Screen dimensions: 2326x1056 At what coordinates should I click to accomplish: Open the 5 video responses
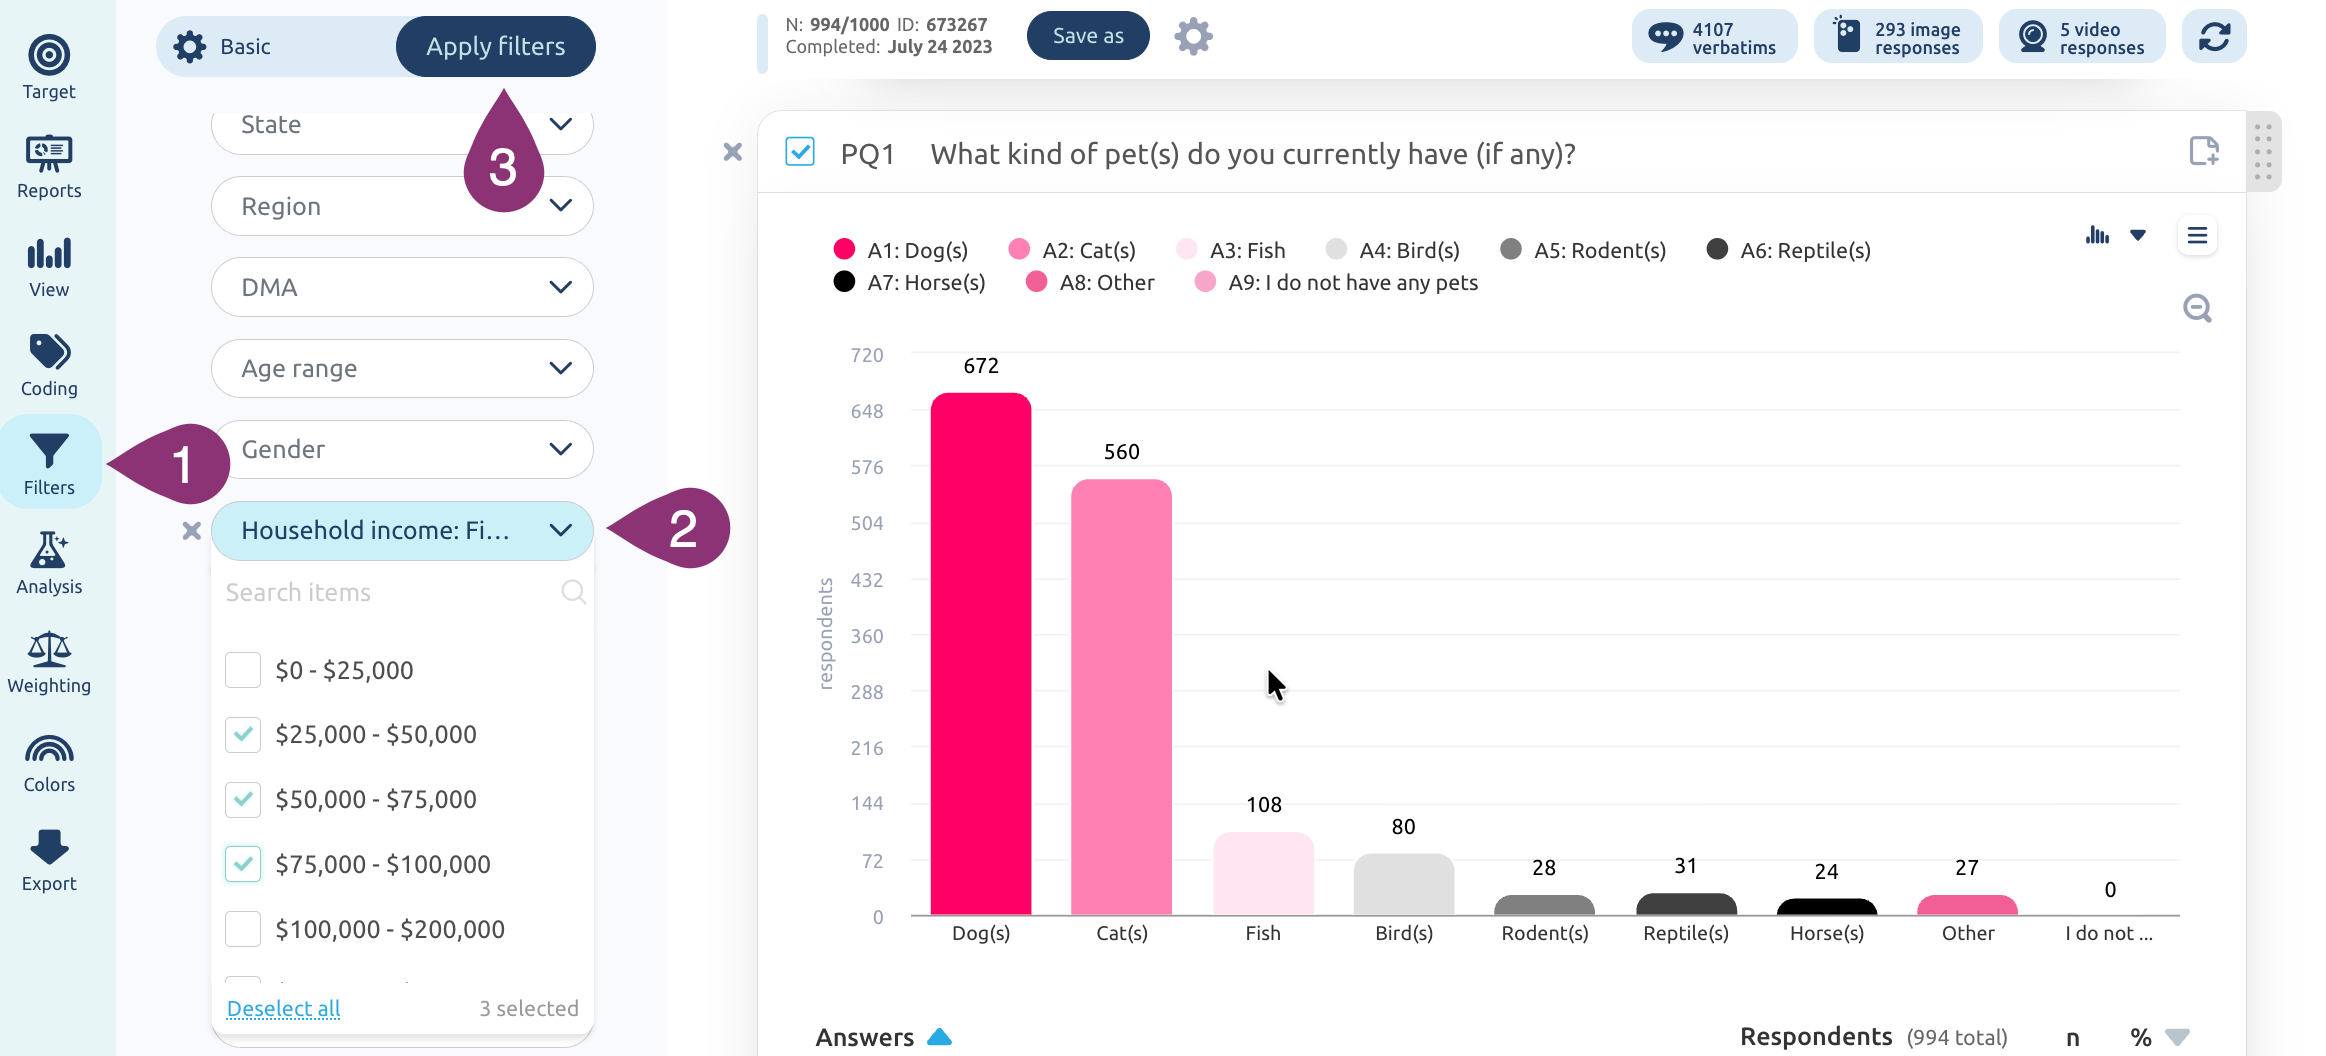[2082, 37]
